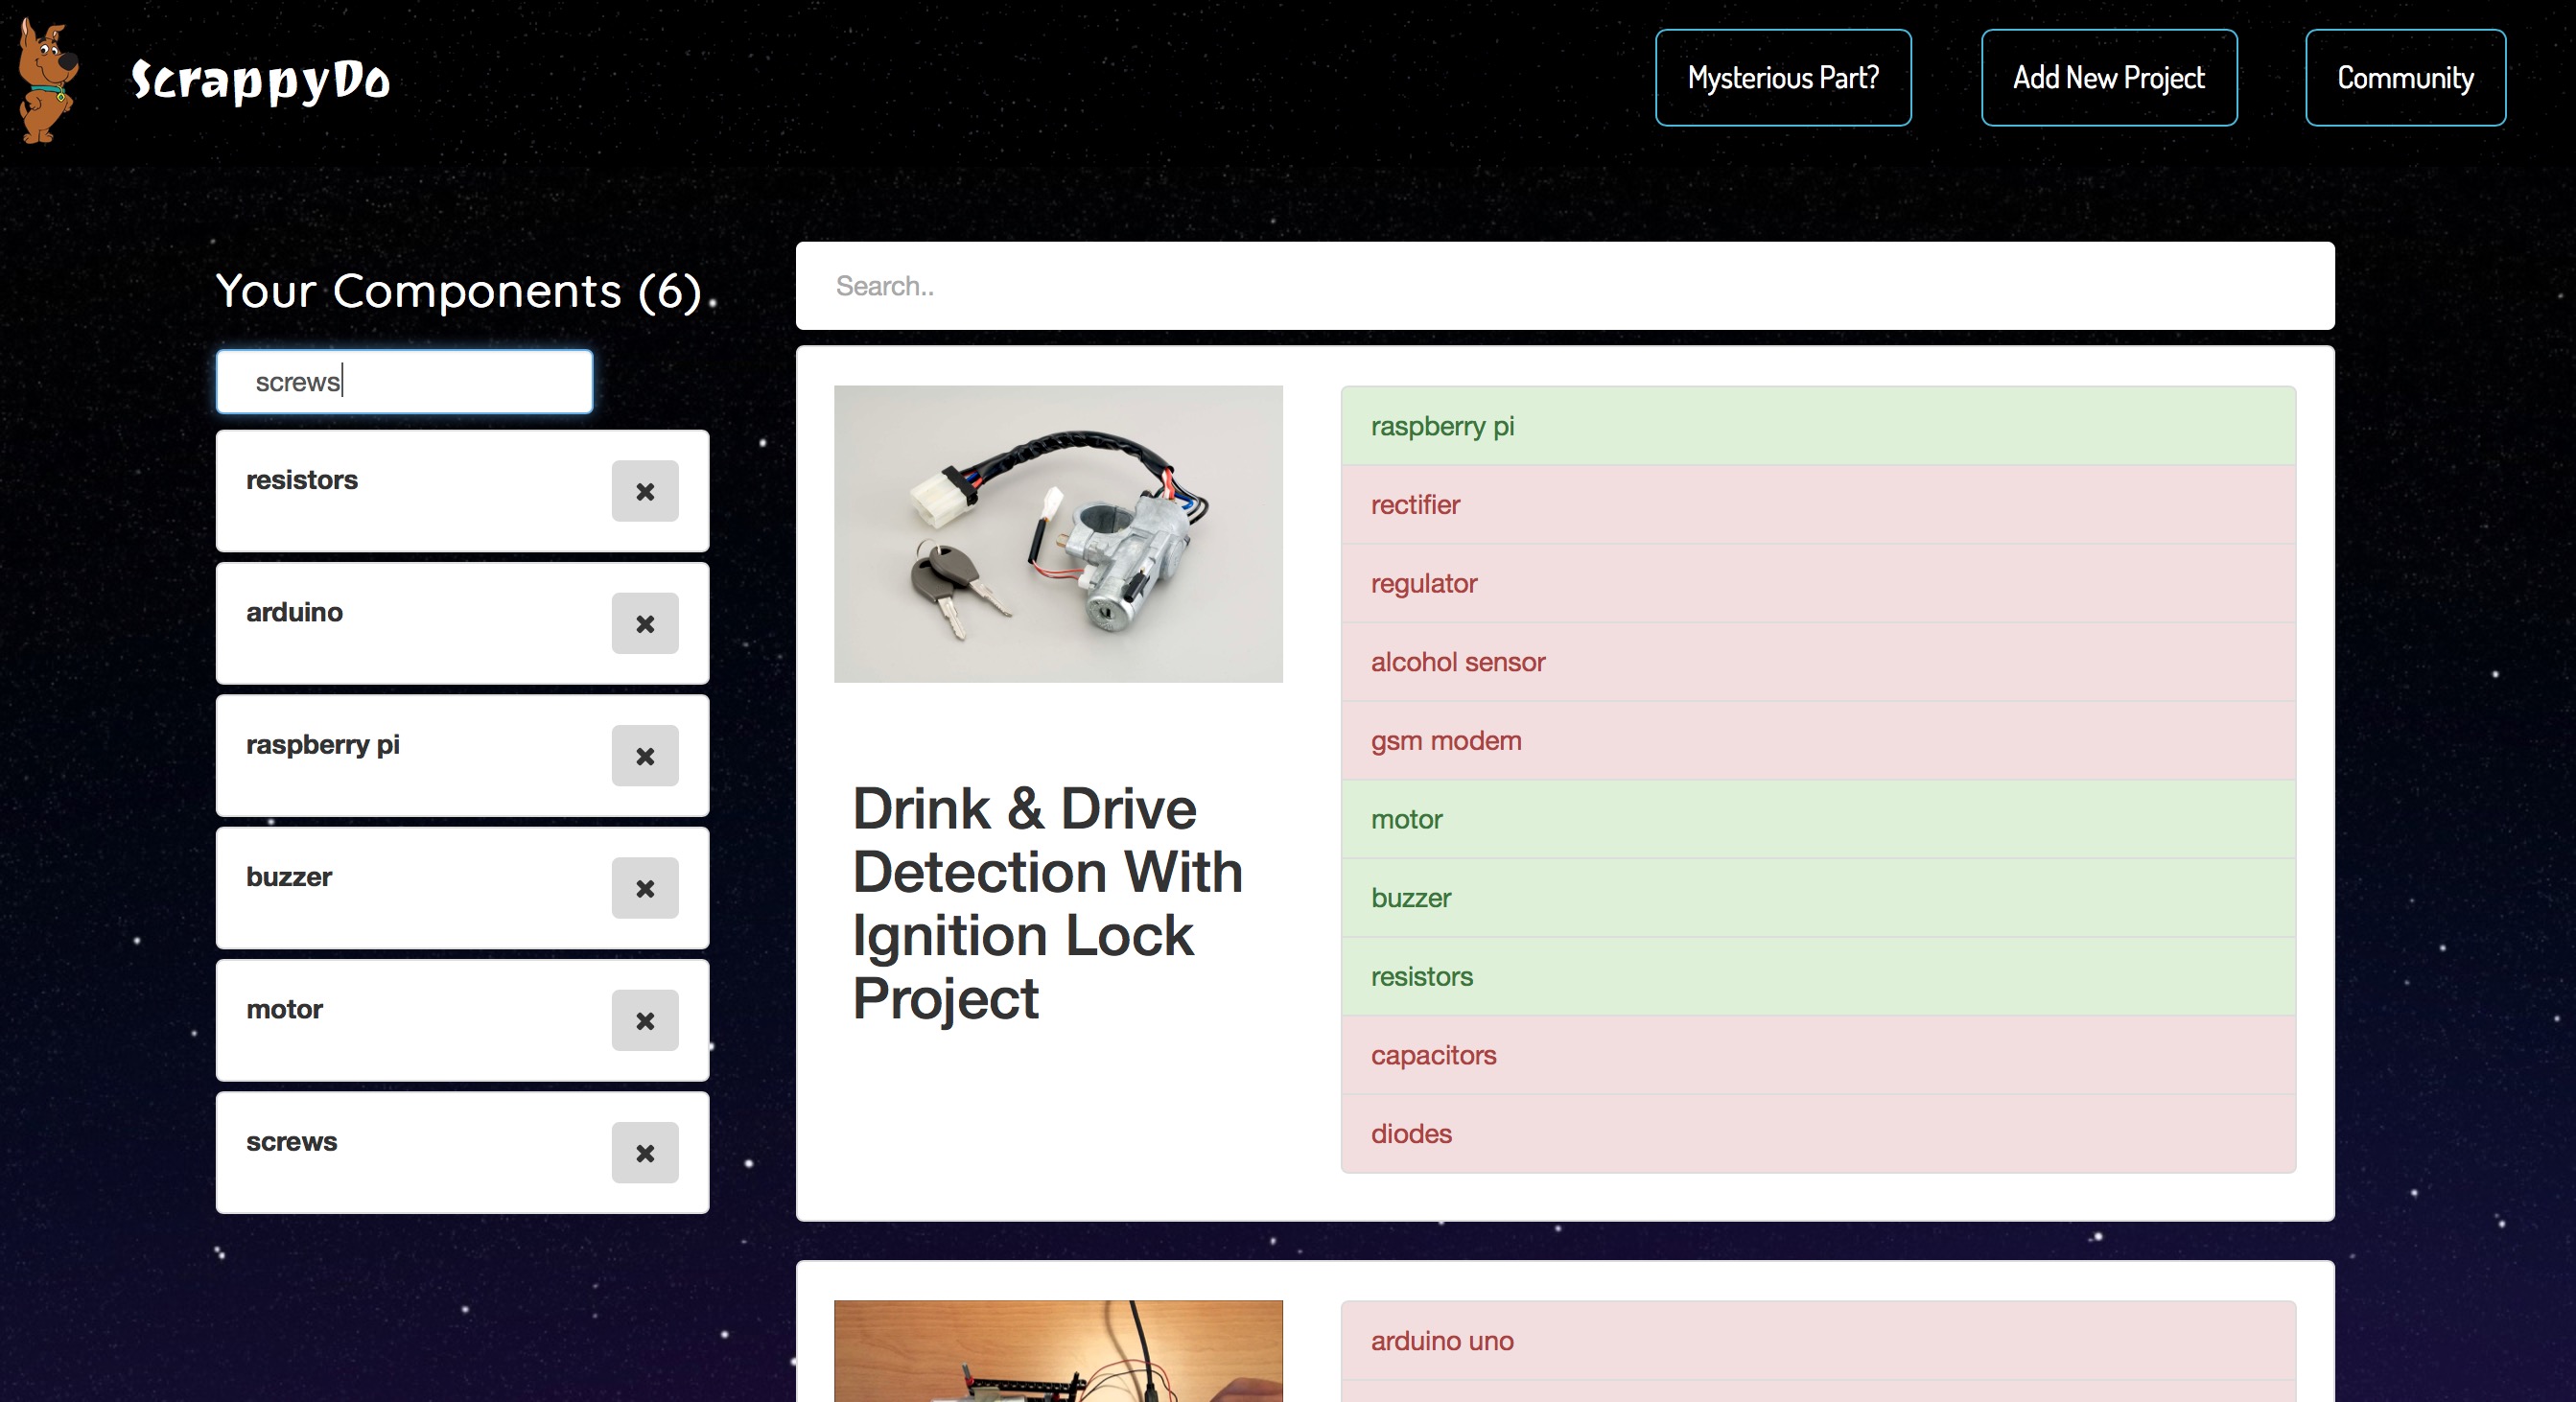Click the ScrappyDo dog mascot logo
The image size is (2576, 1402).
pos(47,80)
